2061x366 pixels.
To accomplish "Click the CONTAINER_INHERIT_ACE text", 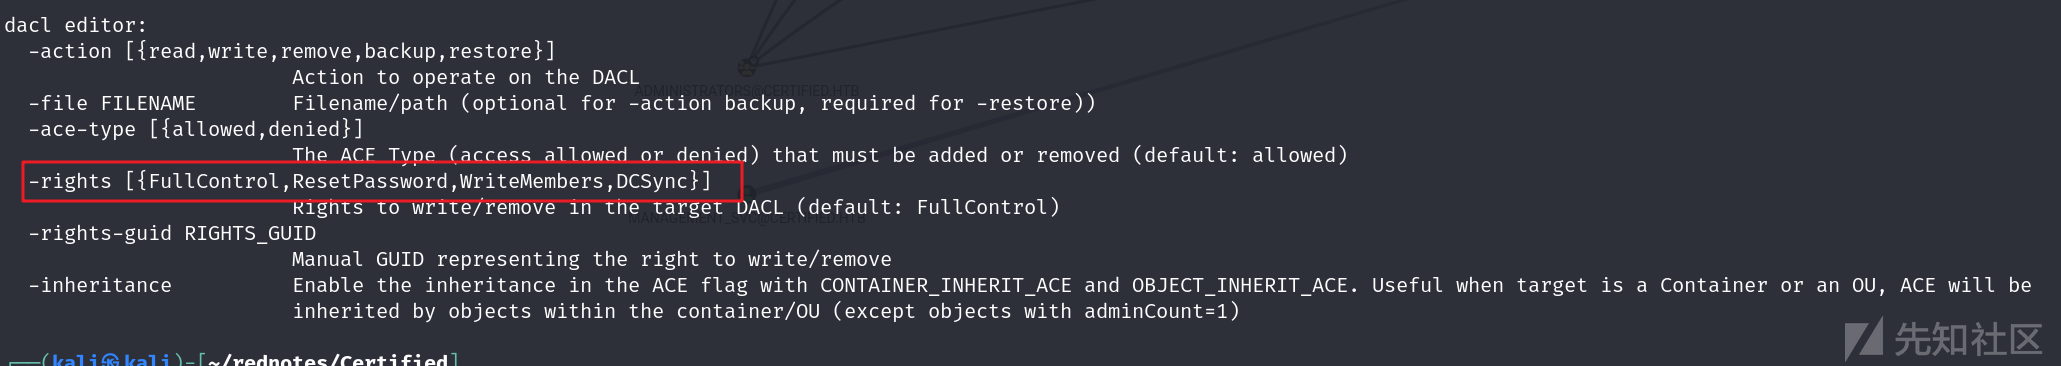I will 946,285.
